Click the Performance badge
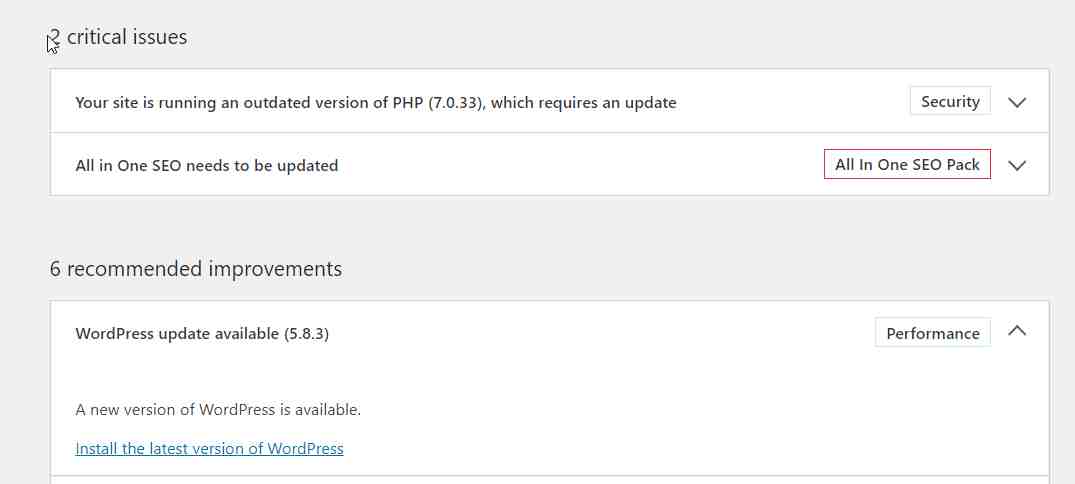This screenshot has height=484, width=1075. point(932,333)
